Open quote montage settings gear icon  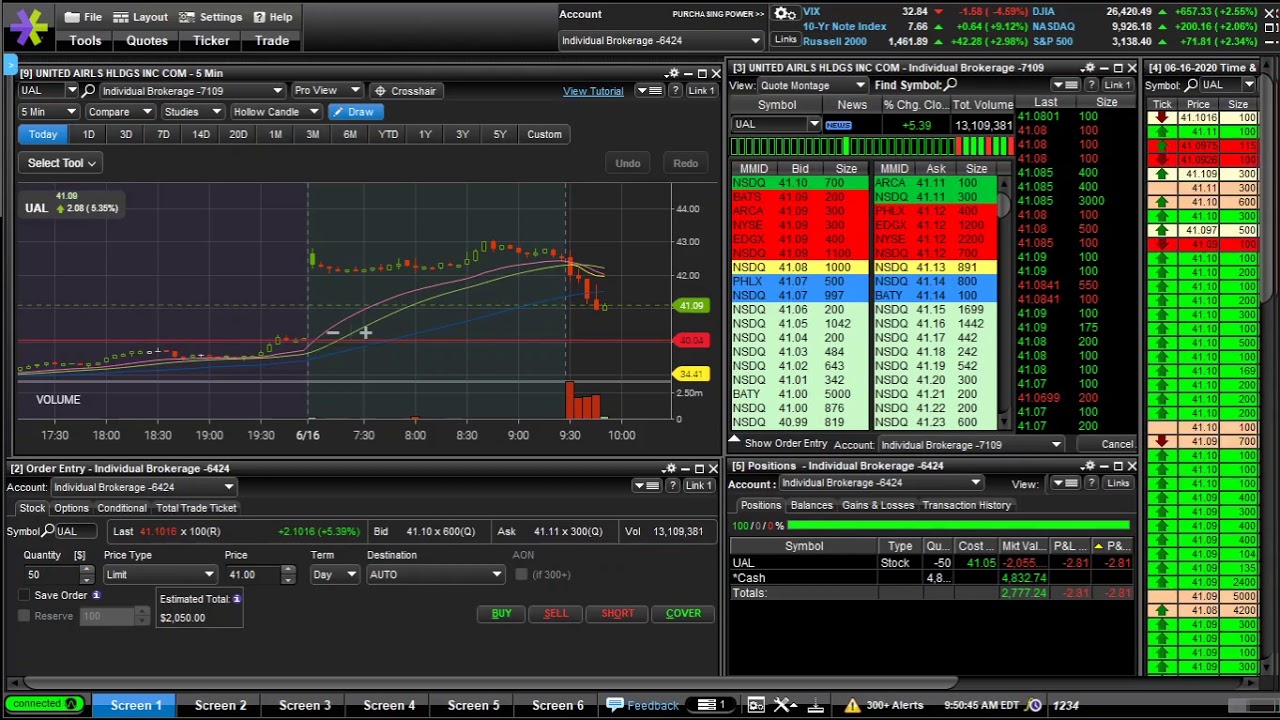point(1089,68)
